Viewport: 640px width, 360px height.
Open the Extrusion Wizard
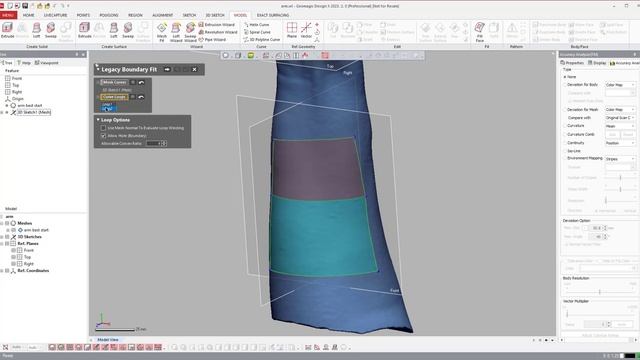(217, 24)
